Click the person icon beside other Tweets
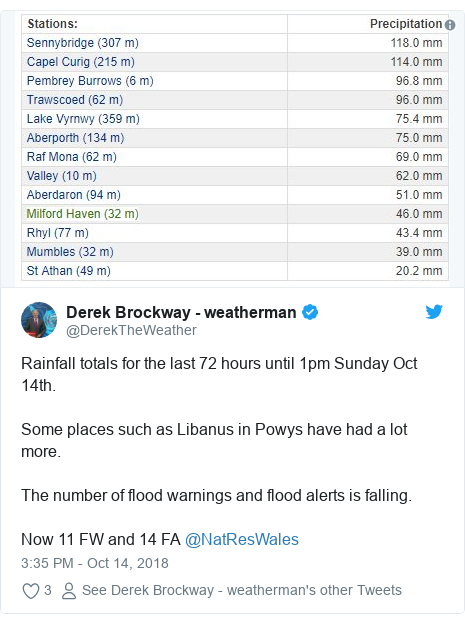The width and height of the screenshot is (465, 623). (69, 591)
